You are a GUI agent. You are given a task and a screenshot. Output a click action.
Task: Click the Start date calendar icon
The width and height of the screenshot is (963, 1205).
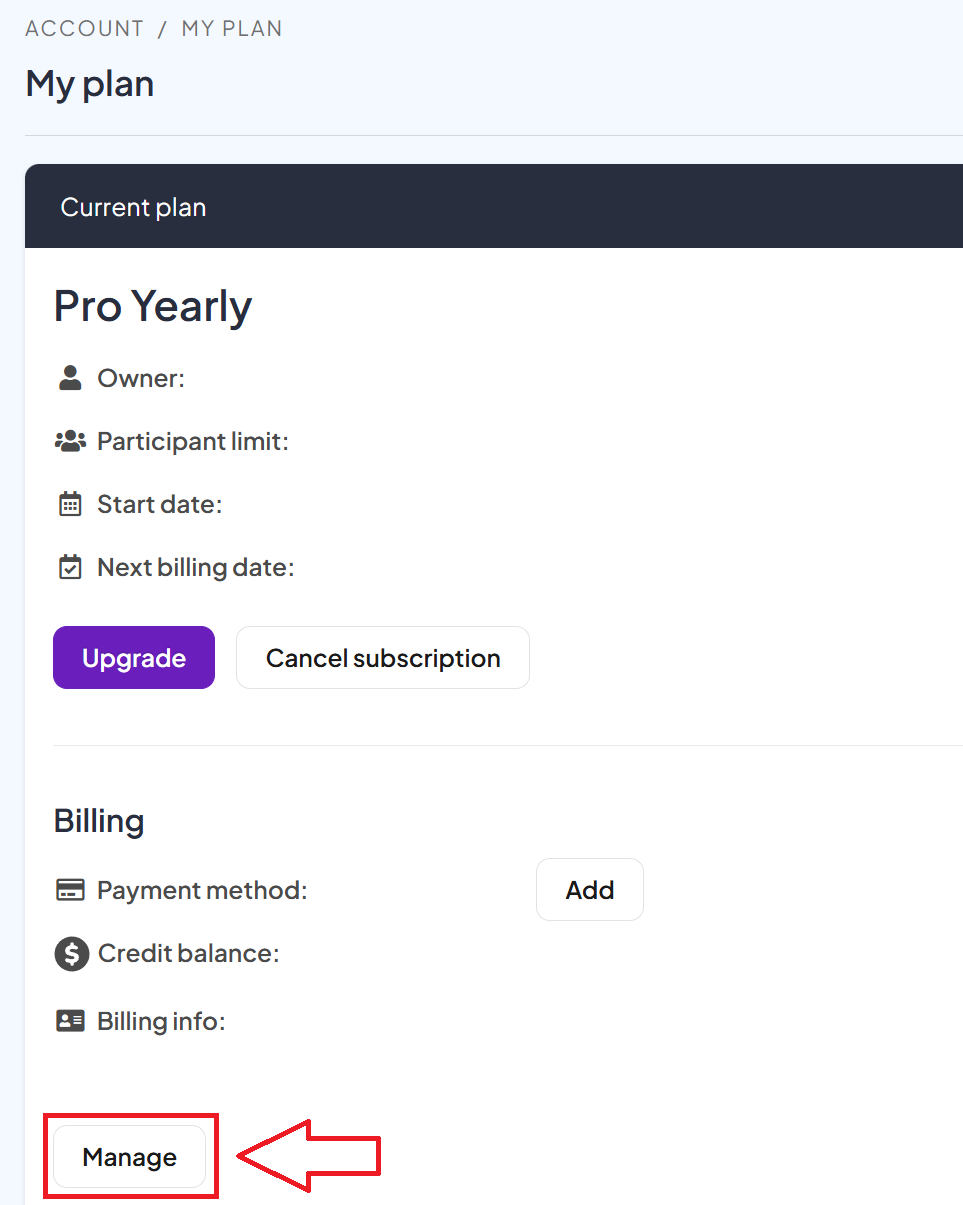click(70, 504)
